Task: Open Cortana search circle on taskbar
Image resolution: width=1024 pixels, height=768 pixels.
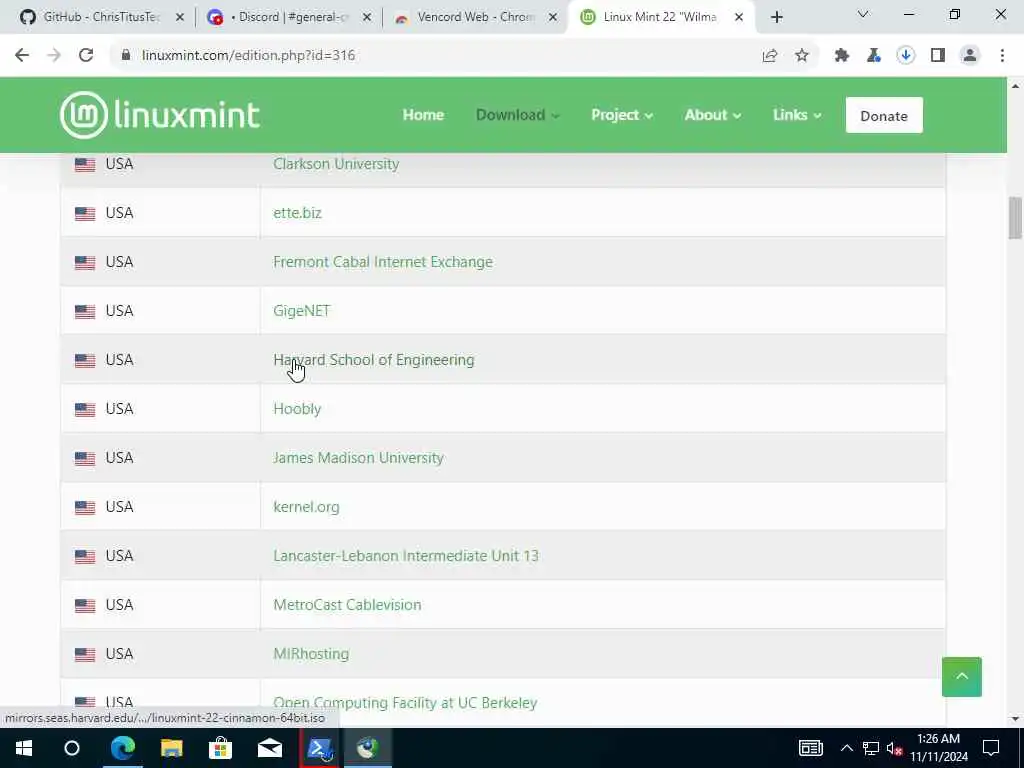Action: 72,748
